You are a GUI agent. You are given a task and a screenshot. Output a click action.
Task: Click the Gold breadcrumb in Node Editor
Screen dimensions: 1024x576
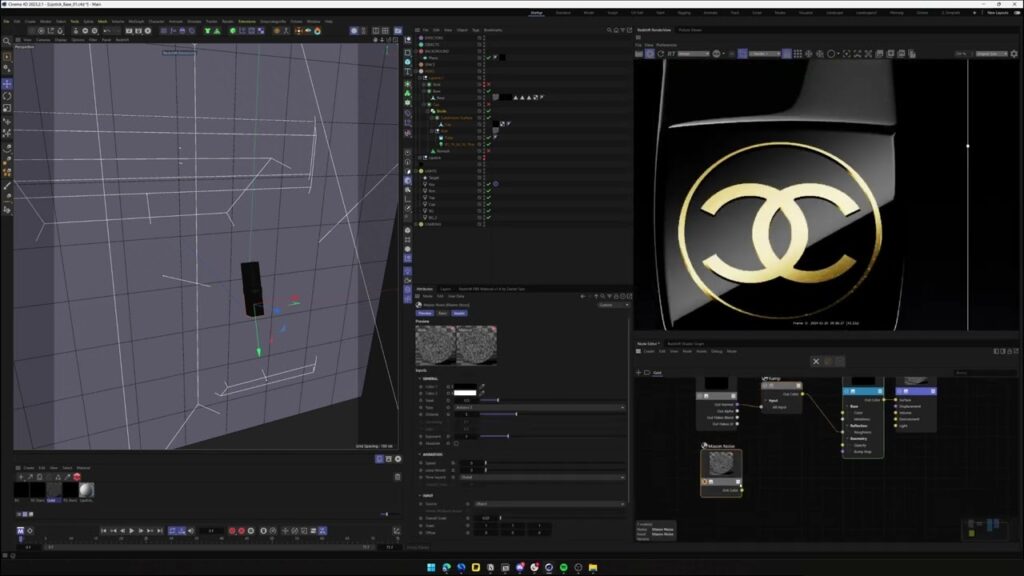click(657, 373)
